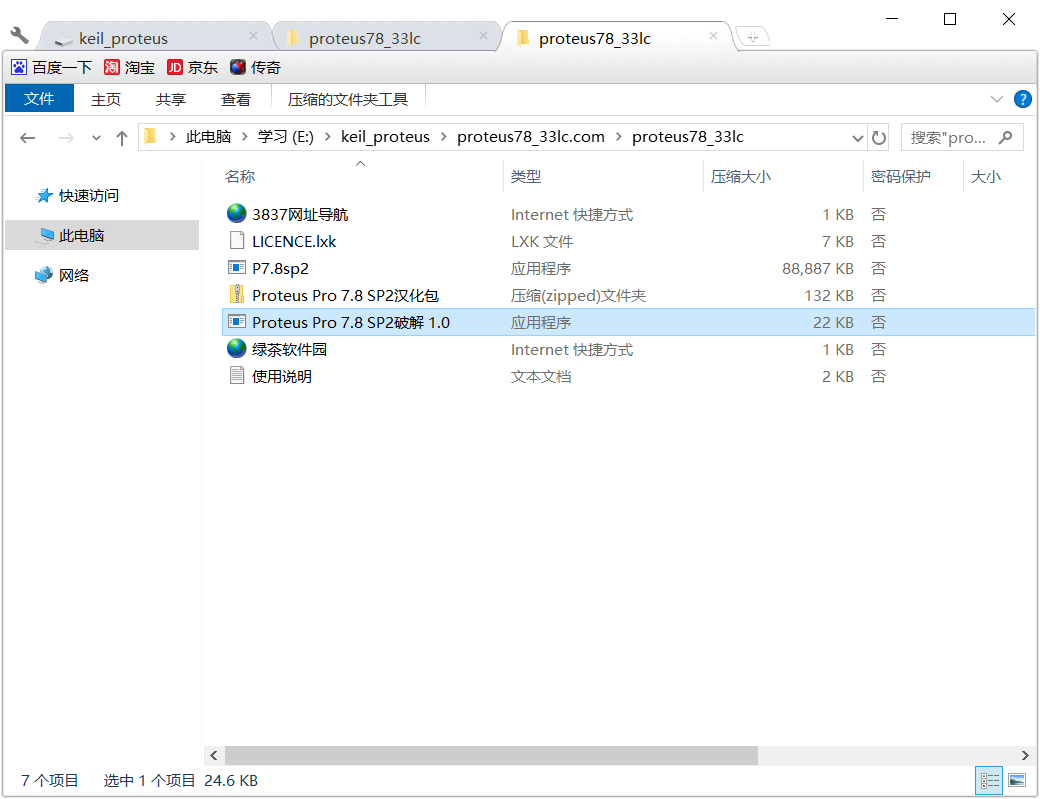Switch to large thumbnails view layout
The width and height of the screenshot is (1040, 799).
[1017, 780]
